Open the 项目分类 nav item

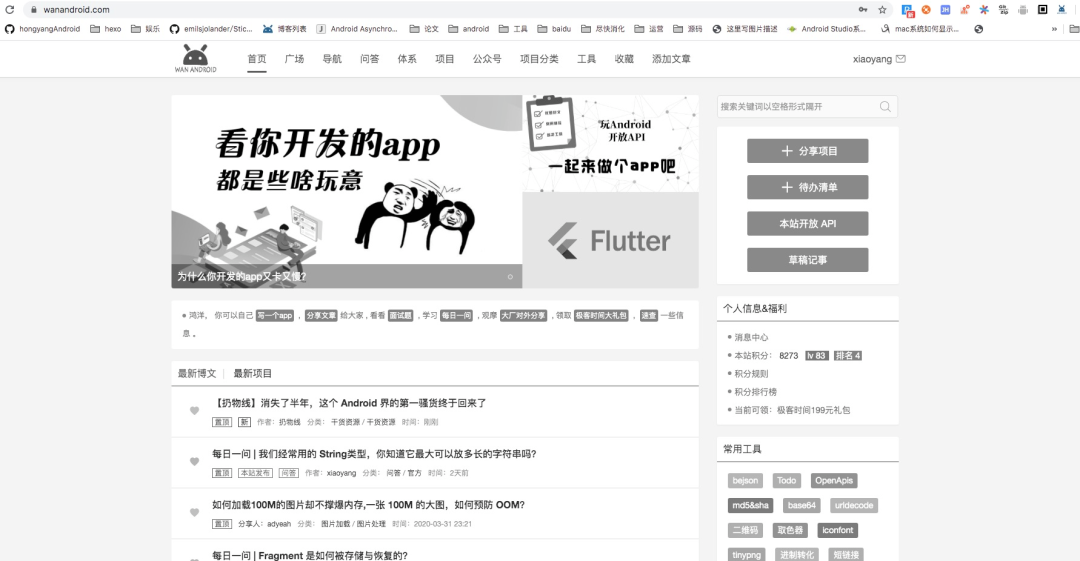coord(539,59)
